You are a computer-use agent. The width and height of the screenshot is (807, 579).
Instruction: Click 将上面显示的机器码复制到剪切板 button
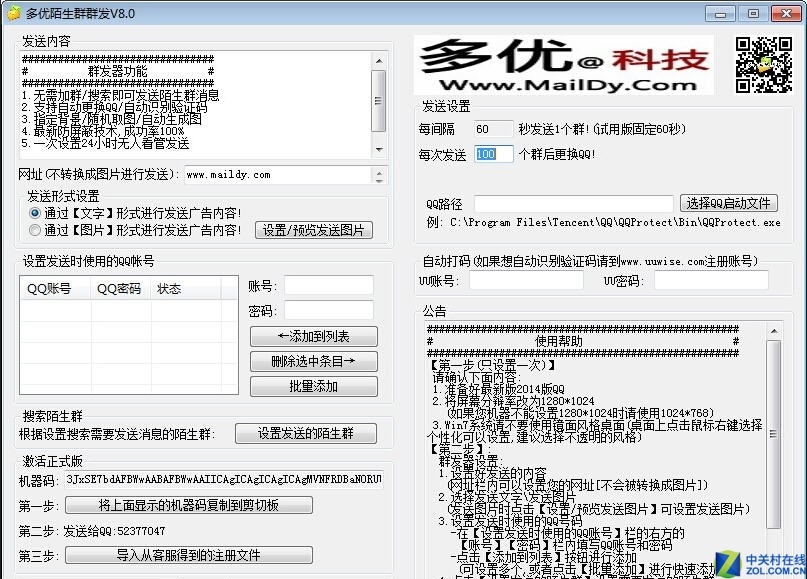189,505
